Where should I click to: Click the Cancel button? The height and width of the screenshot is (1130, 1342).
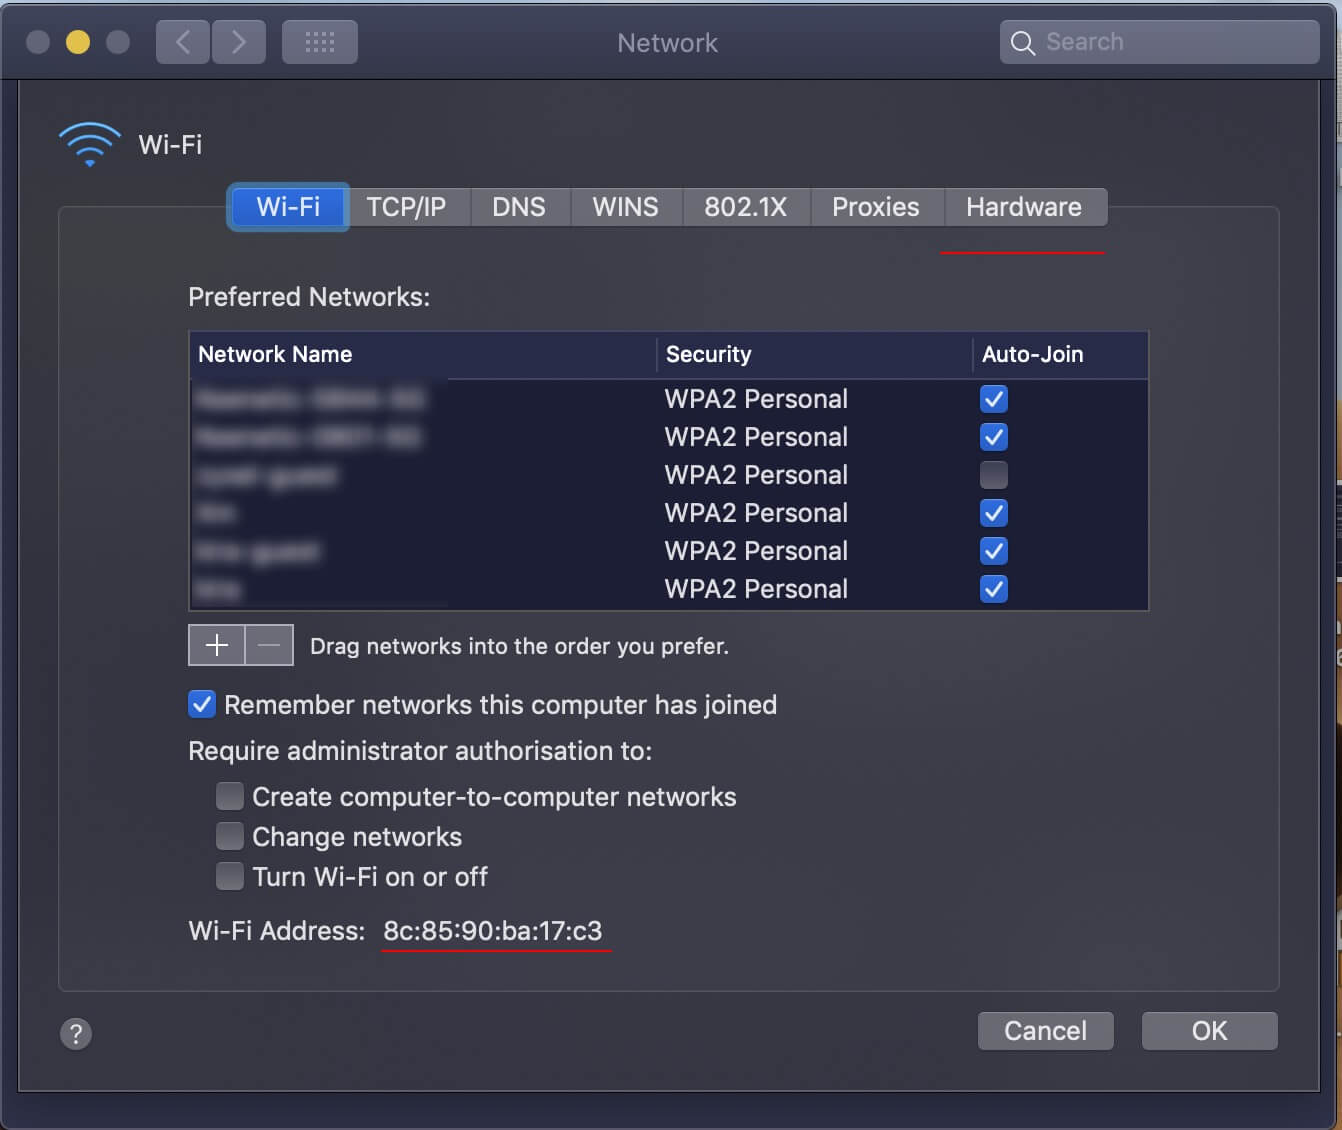tap(1045, 1031)
